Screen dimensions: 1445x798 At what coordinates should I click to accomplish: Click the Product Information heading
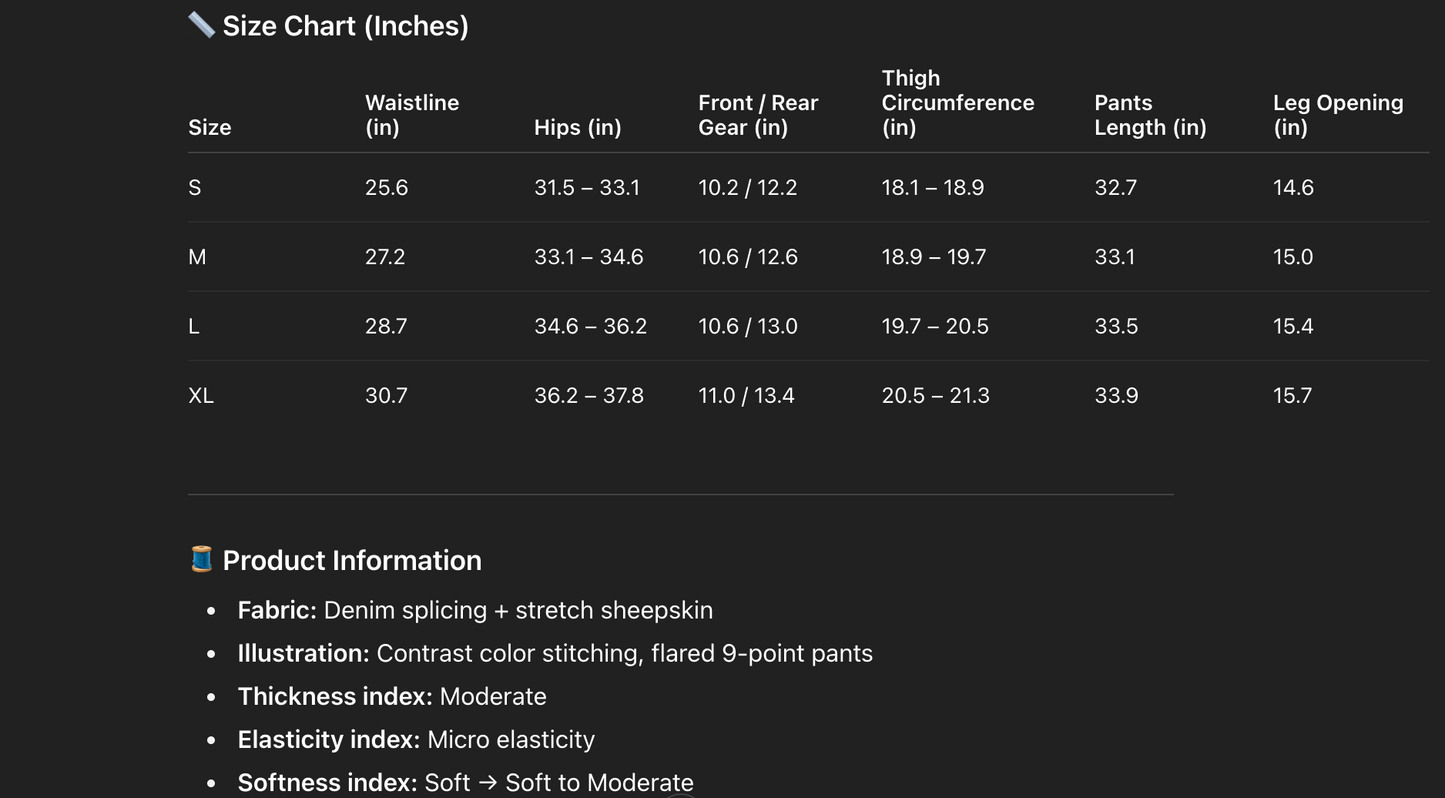click(x=351, y=560)
